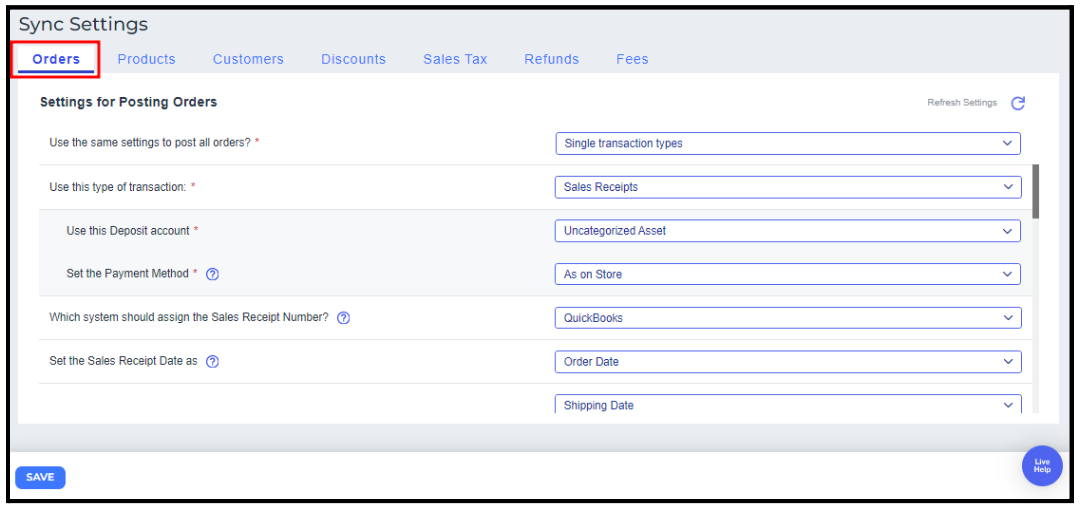Image resolution: width=1081 pixels, height=512 pixels.
Task: Click help icon beside Sales Receipt Number question
Action: click(343, 318)
